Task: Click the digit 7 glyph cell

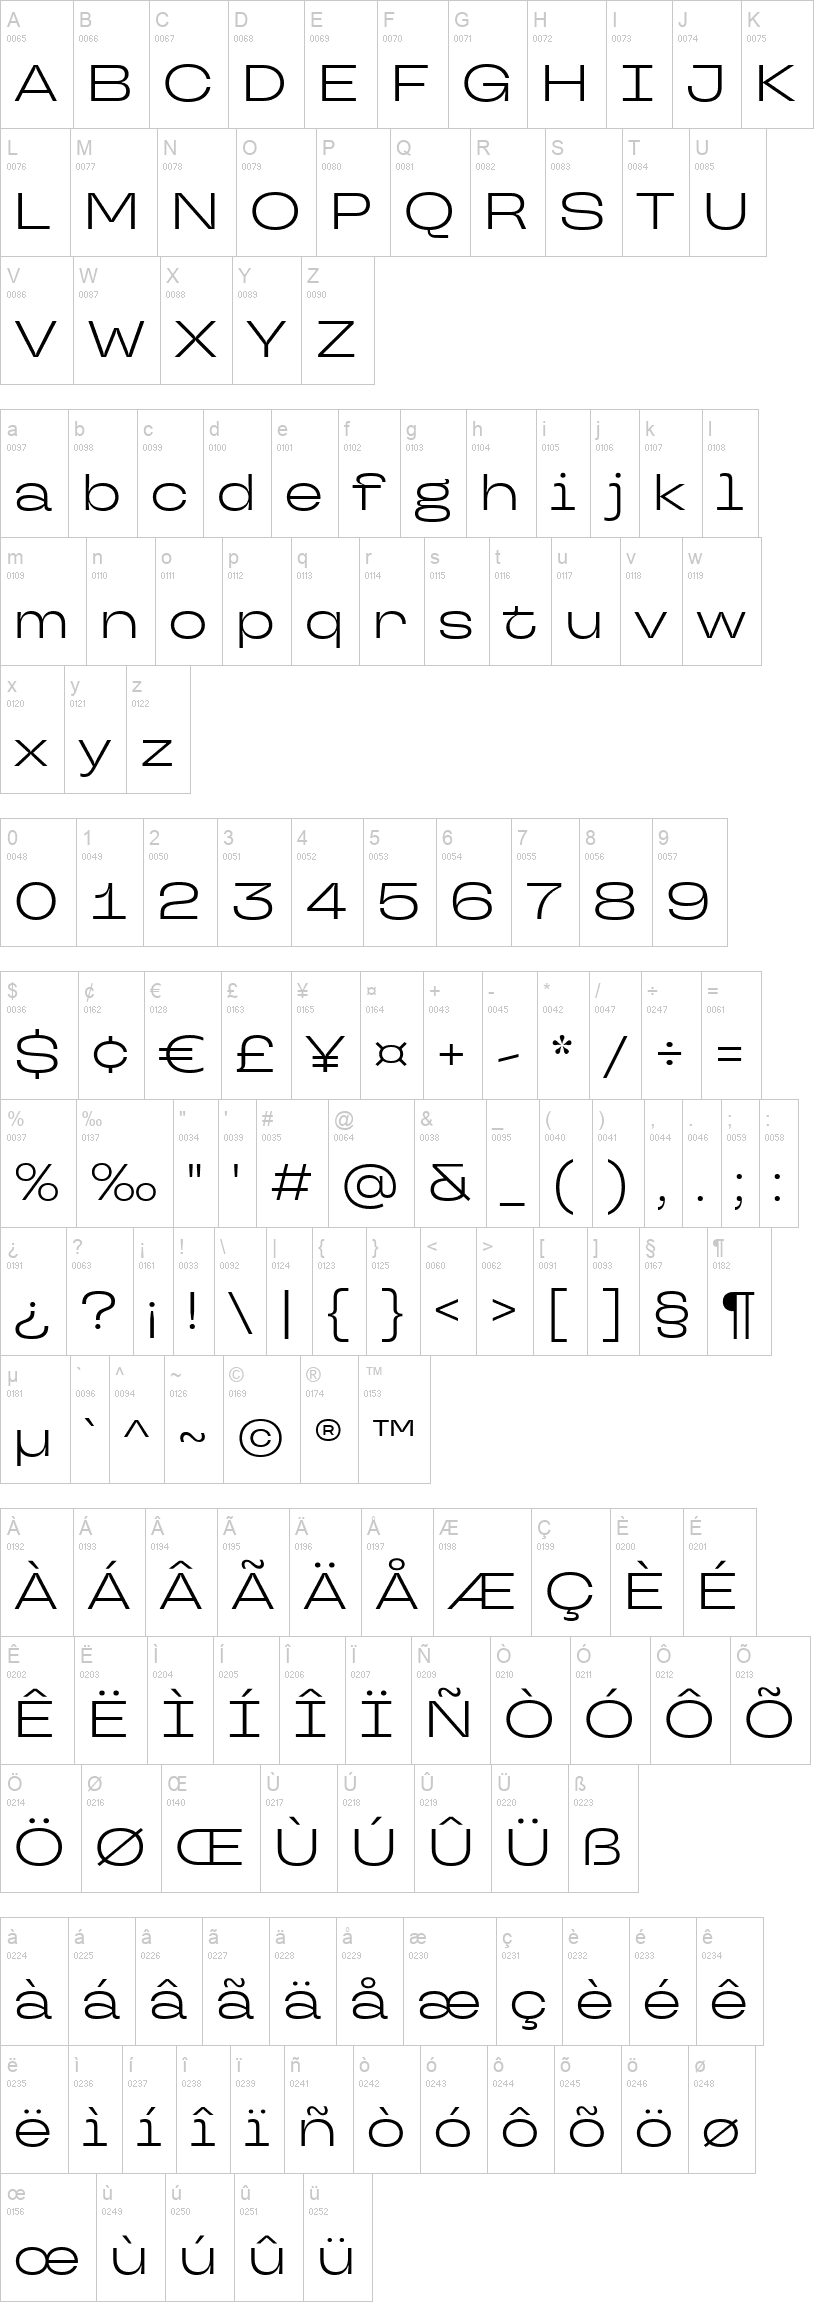Action: point(546,882)
